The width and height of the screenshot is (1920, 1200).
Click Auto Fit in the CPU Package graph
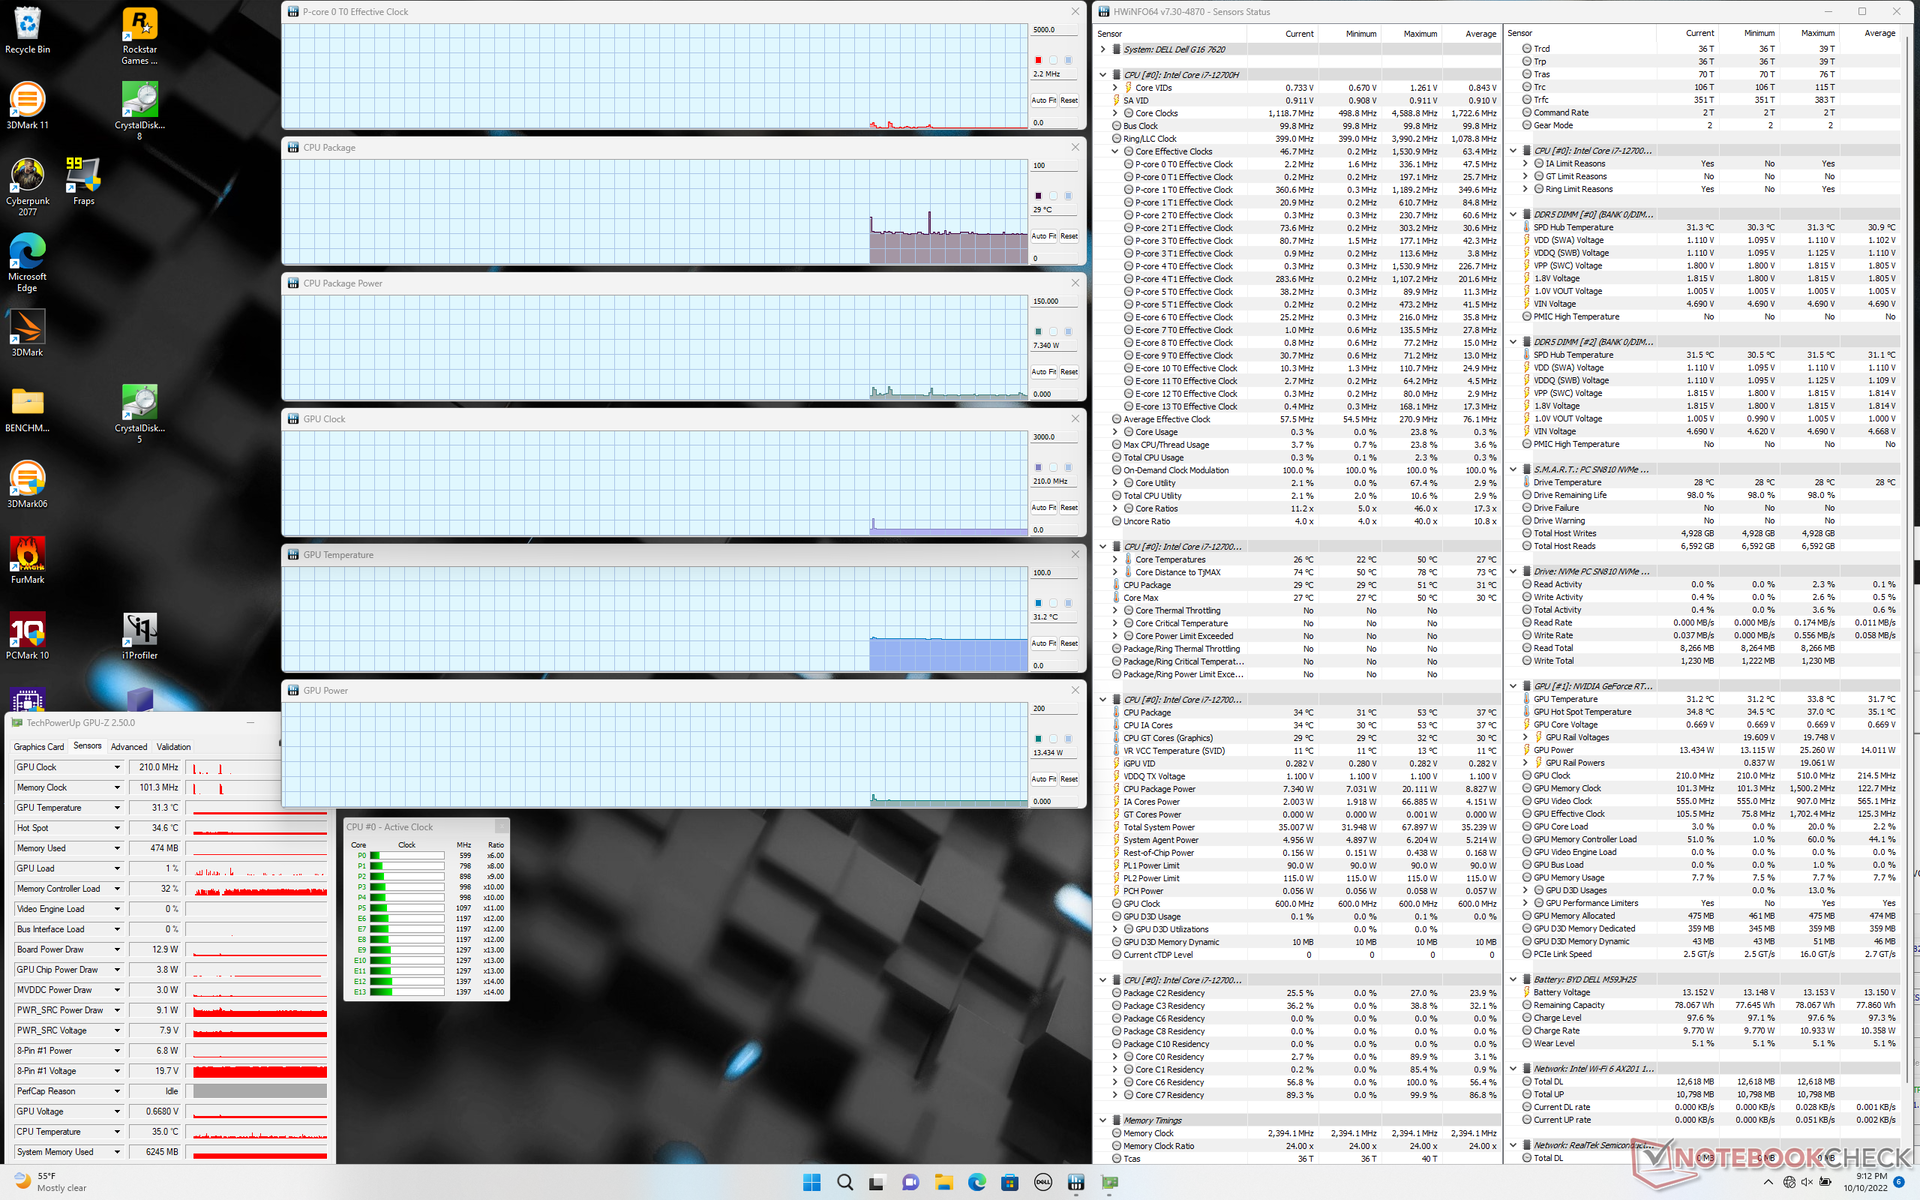coord(1043,236)
